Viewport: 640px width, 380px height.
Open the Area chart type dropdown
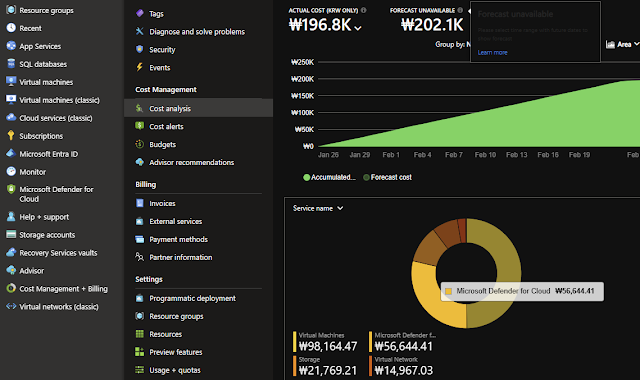pos(622,44)
